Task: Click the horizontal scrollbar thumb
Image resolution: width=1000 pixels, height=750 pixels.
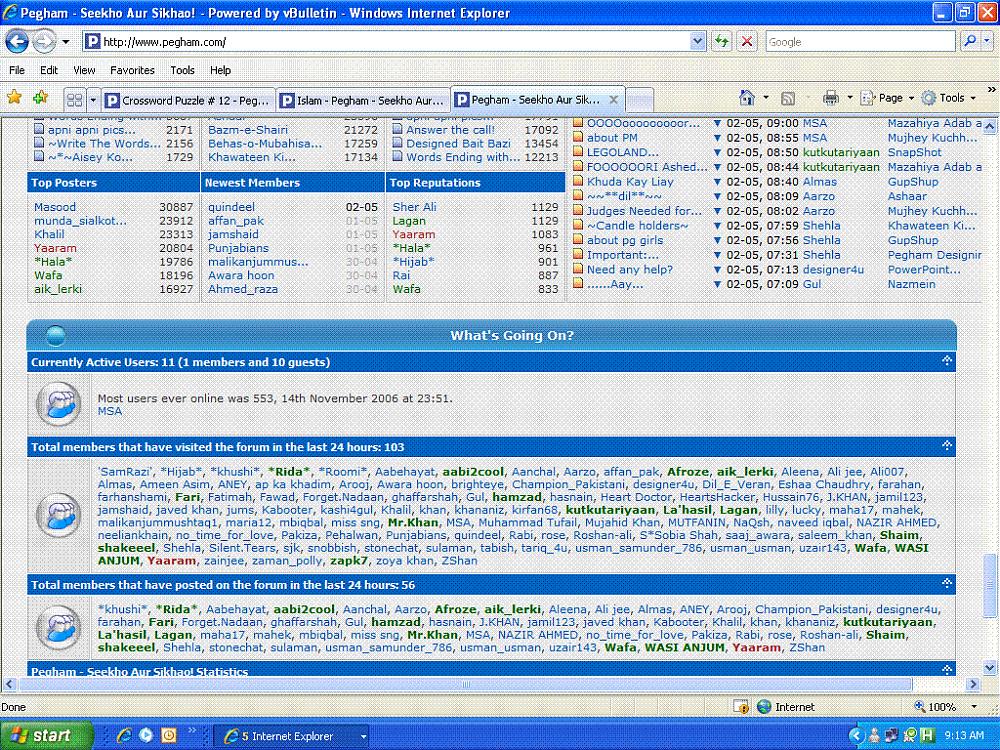Action: click(x=466, y=684)
